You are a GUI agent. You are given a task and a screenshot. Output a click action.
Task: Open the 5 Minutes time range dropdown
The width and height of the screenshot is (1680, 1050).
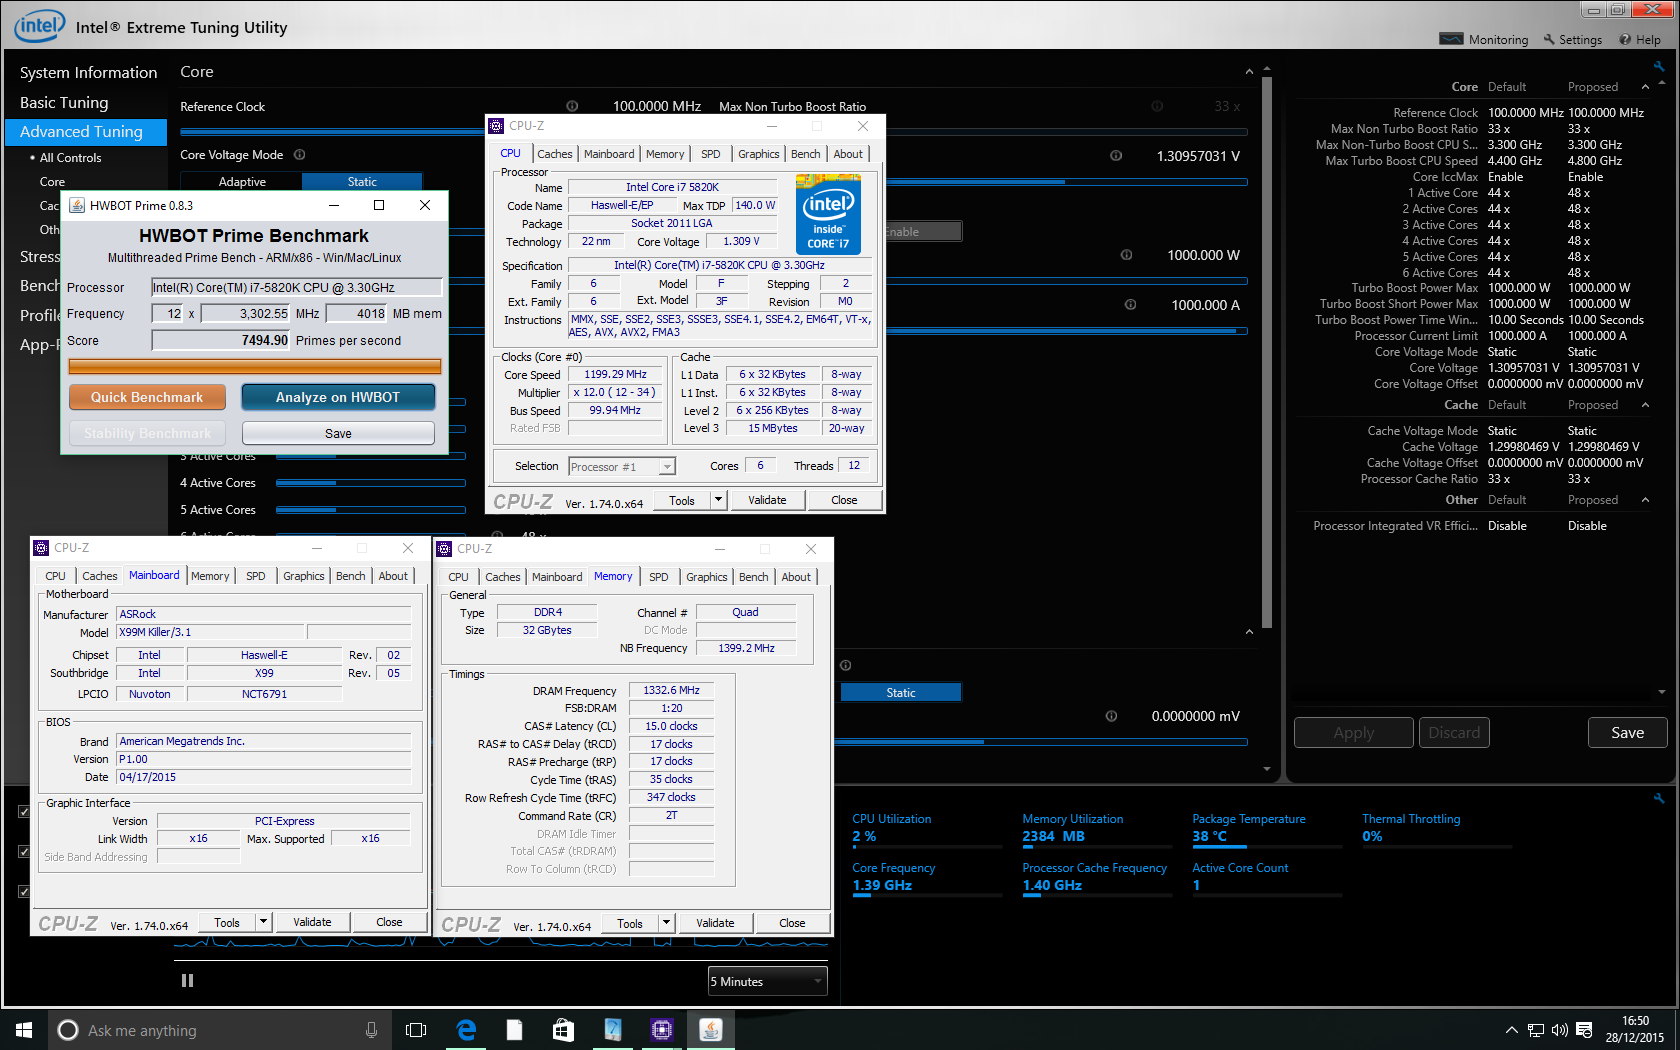coord(768,981)
